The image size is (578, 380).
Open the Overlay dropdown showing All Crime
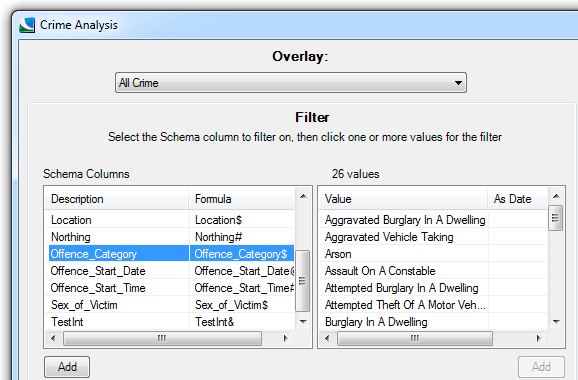pos(290,83)
